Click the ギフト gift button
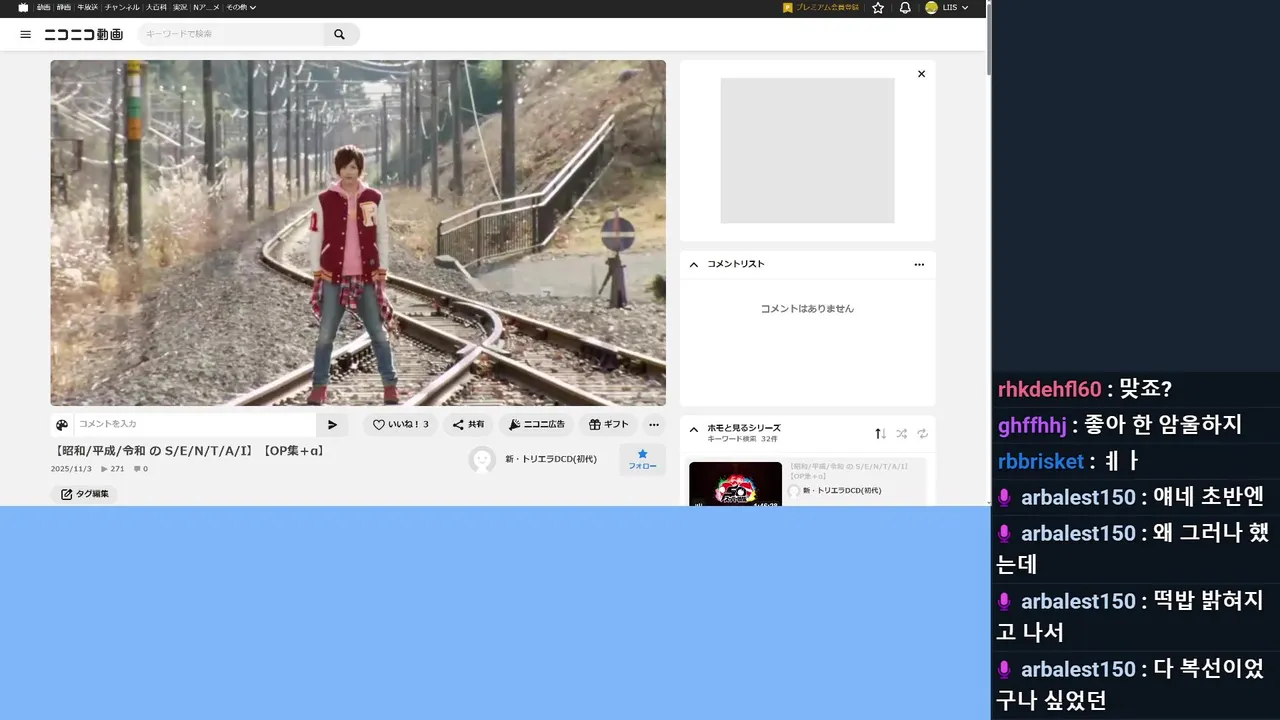This screenshot has width=1280, height=720. (608, 424)
